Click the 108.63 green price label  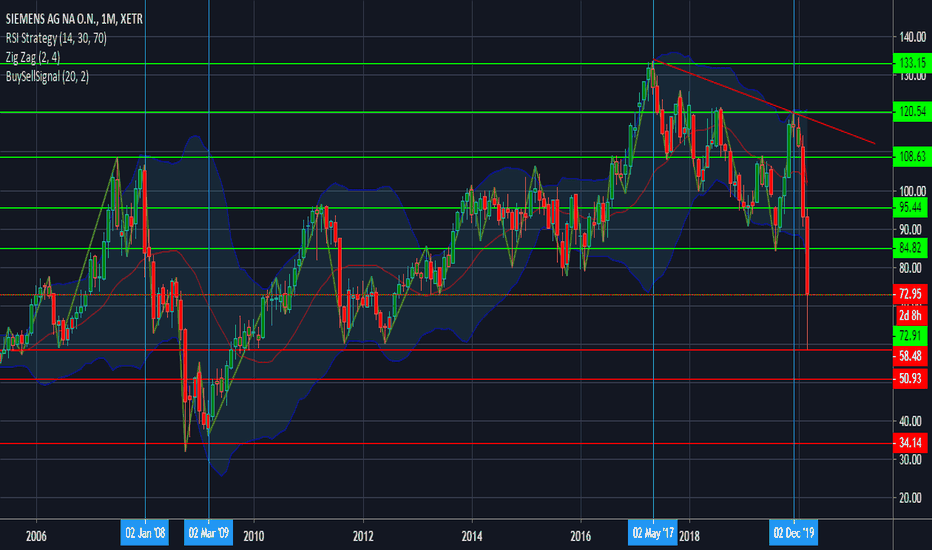tap(912, 156)
